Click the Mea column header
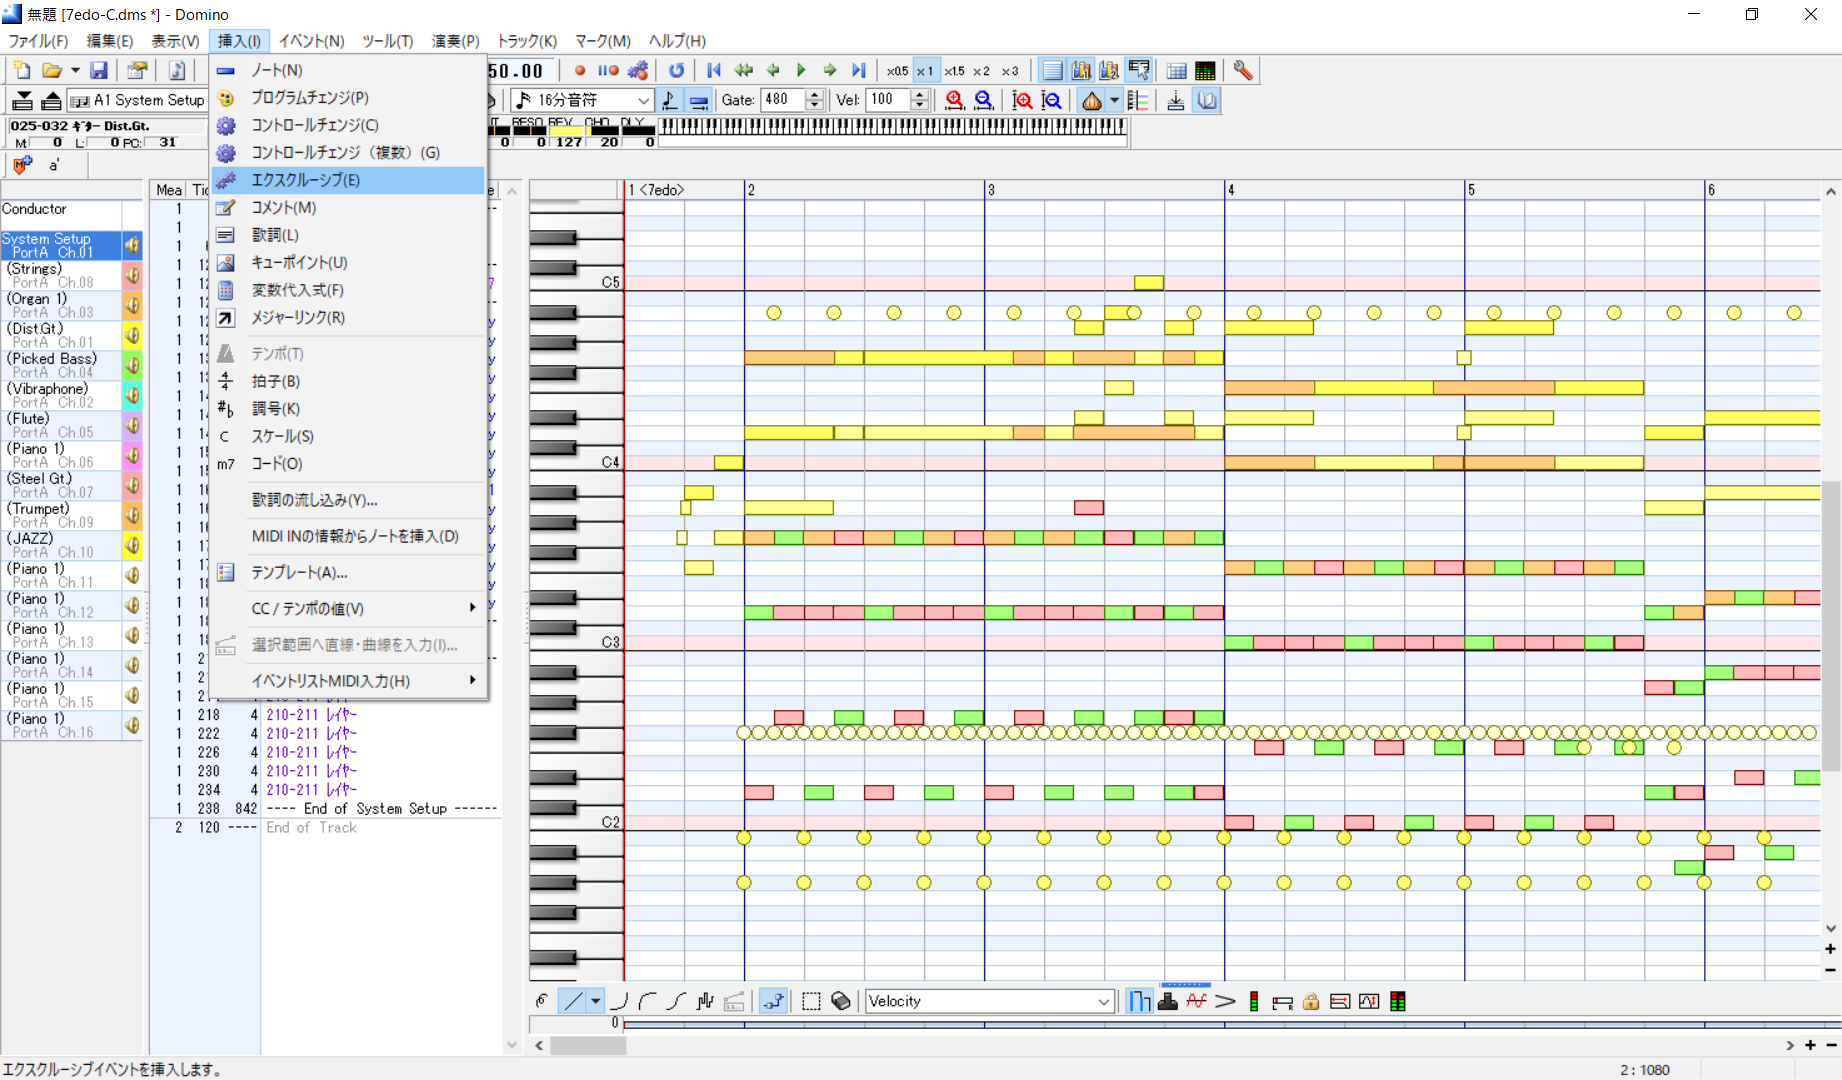Screen dimensions: 1842x1080 pos(168,189)
